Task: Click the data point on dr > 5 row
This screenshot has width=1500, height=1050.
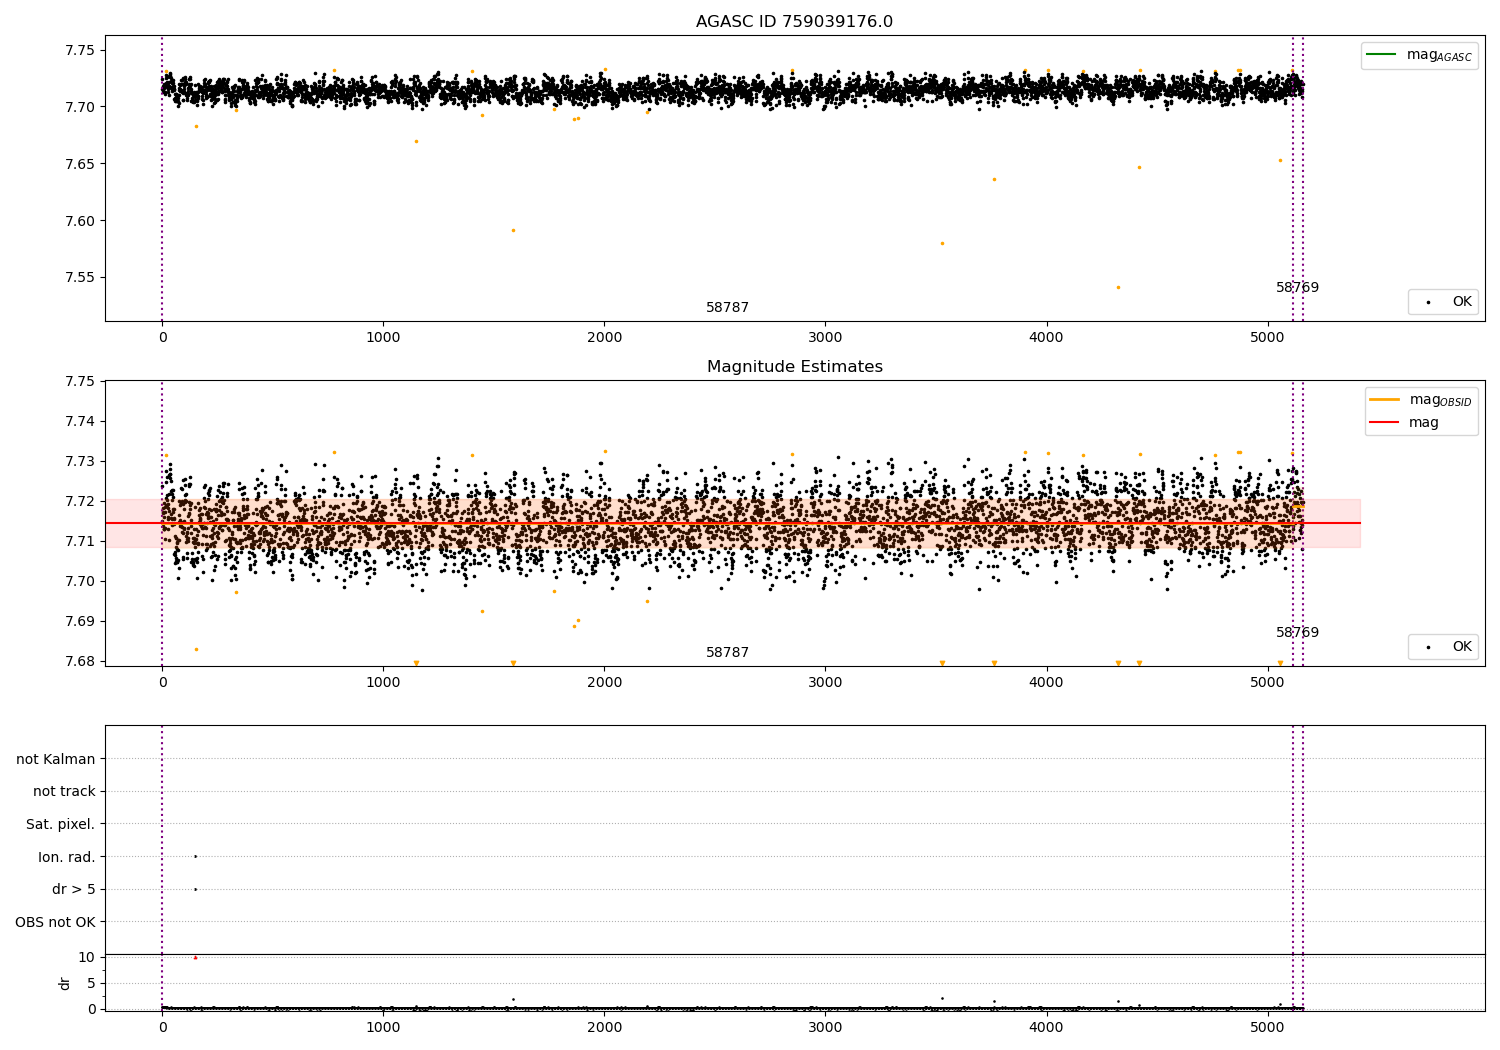Action: coord(195,889)
